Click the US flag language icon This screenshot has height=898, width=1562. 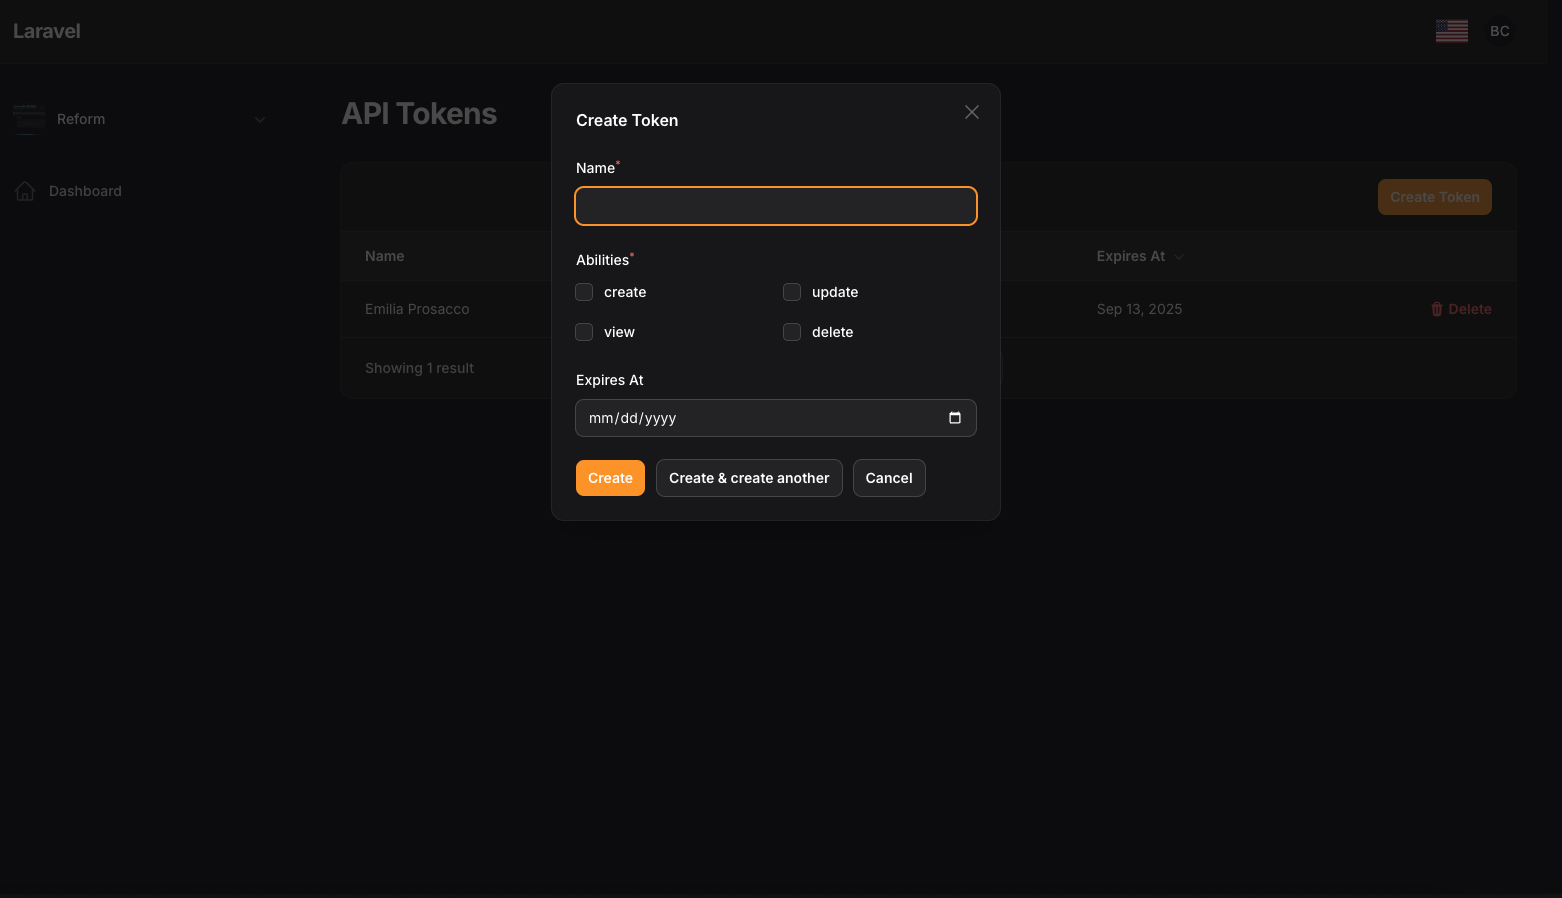click(1452, 31)
